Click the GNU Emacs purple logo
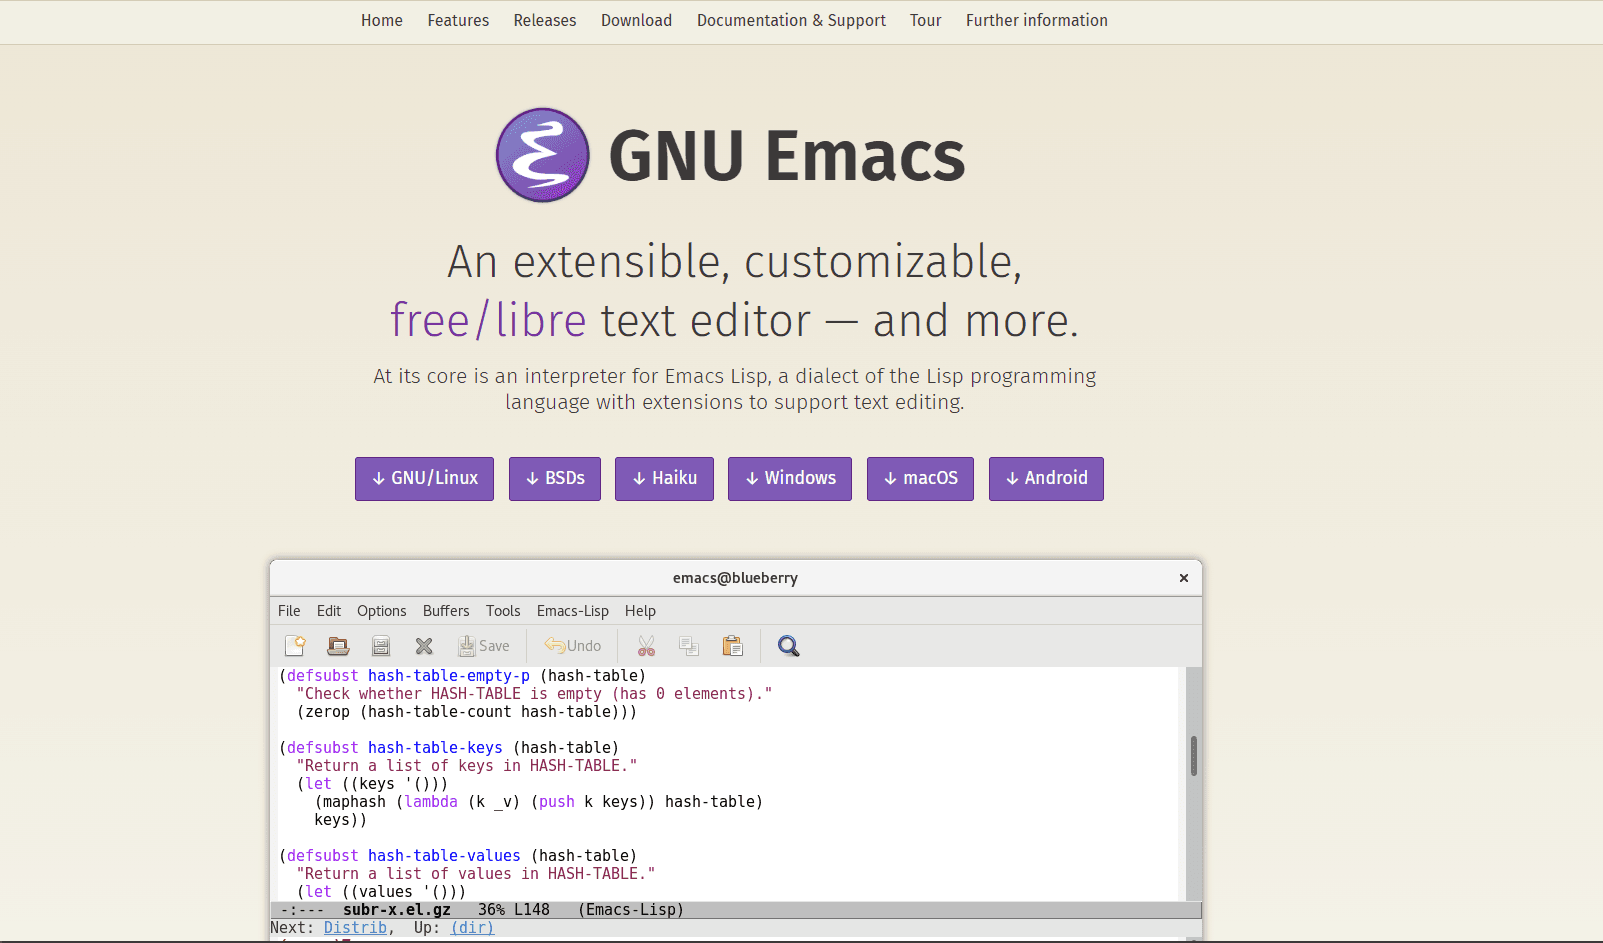The height and width of the screenshot is (943, 1603). click(543, 155)
